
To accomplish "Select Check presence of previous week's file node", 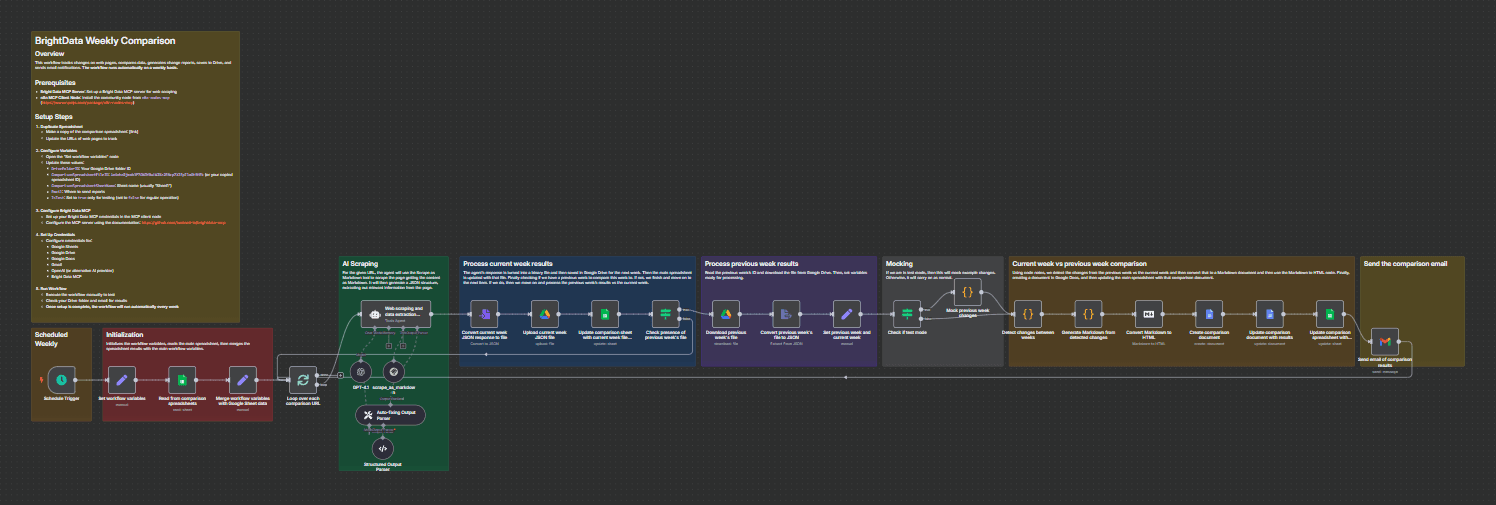I will coord(665,313).
